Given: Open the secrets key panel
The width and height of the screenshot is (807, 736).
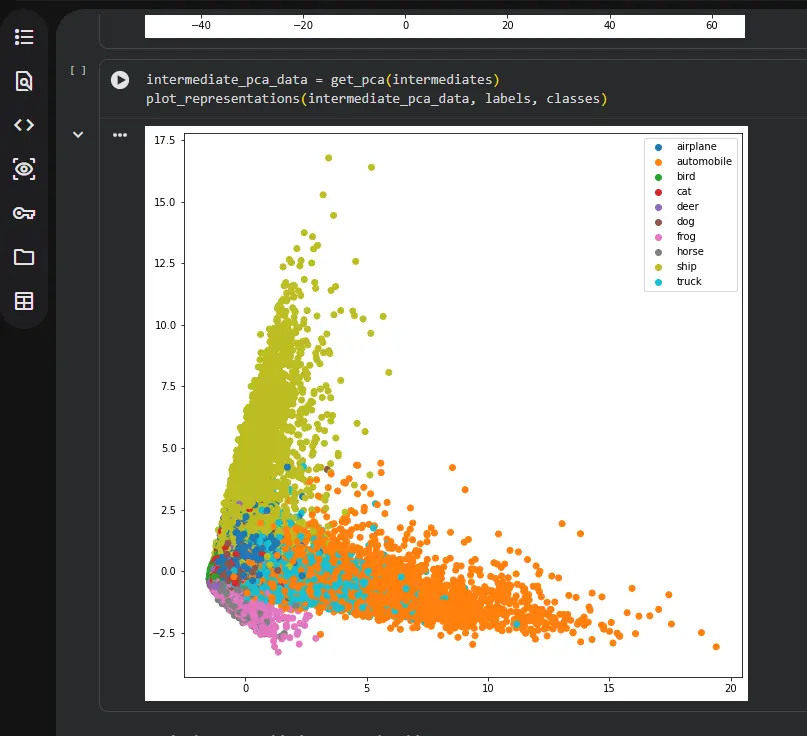Looking at the screenshot, I should 24,213.
